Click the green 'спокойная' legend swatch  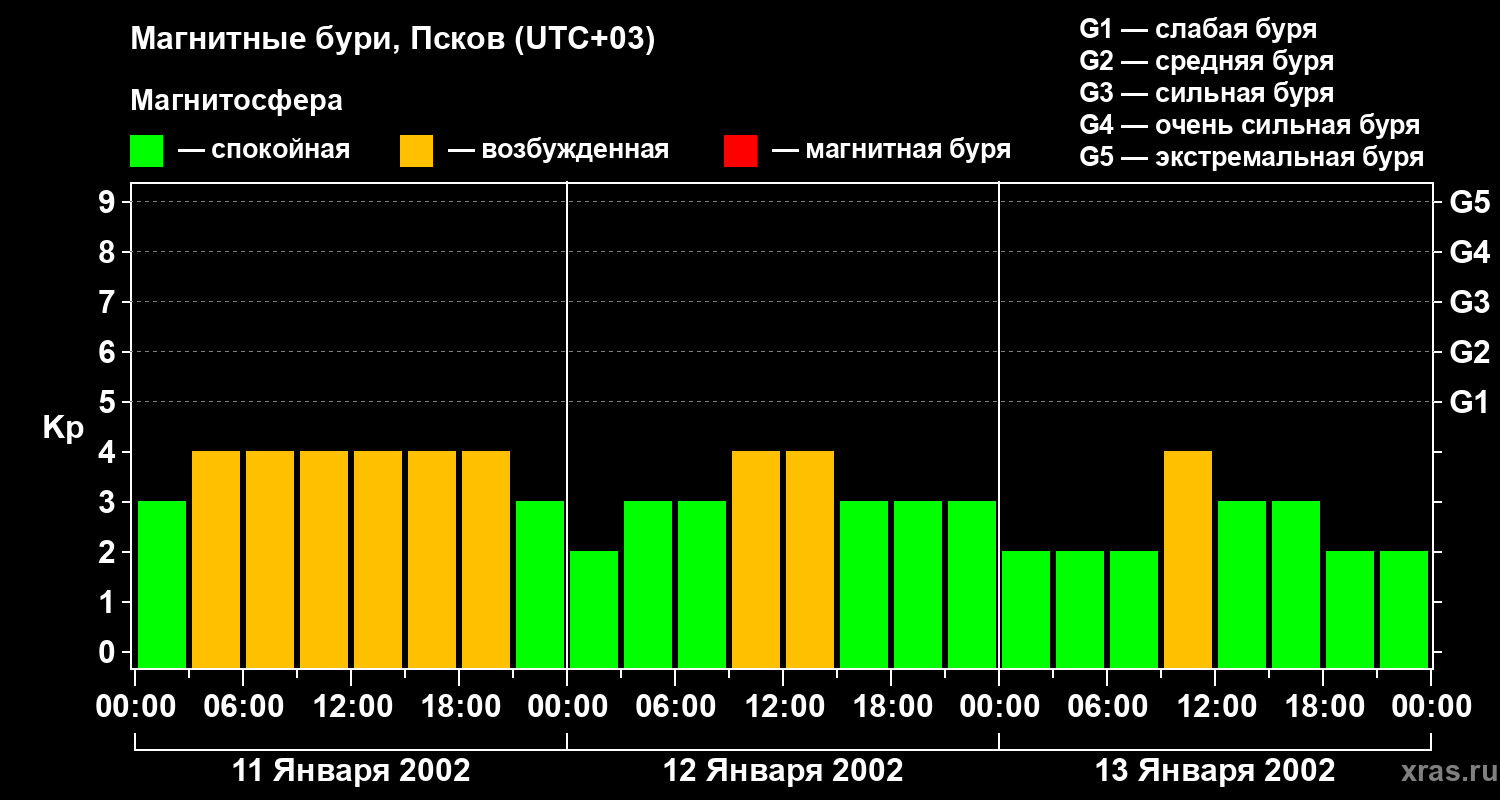coord(147,151)
